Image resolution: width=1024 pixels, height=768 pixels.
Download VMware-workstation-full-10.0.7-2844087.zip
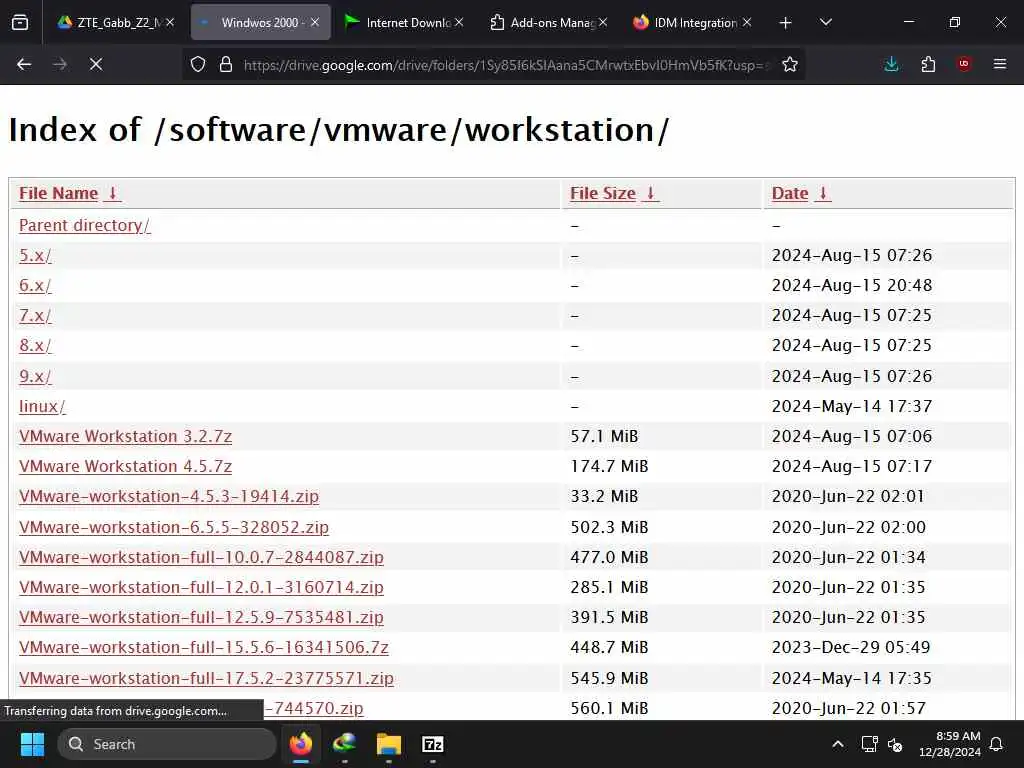point(201,557)
